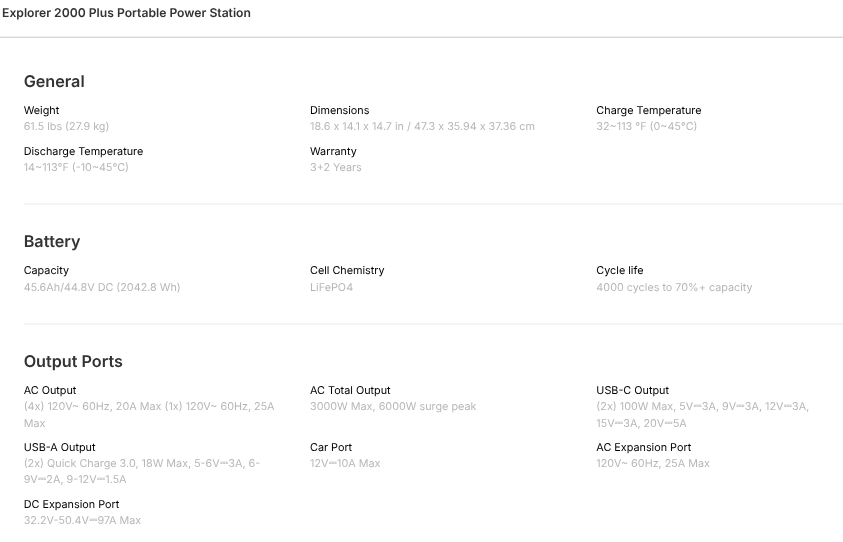Image resolution: width=843 pixels, height=542 pixels.
Task: Click the USB-C Output label
Action: [x=632, y=390]
